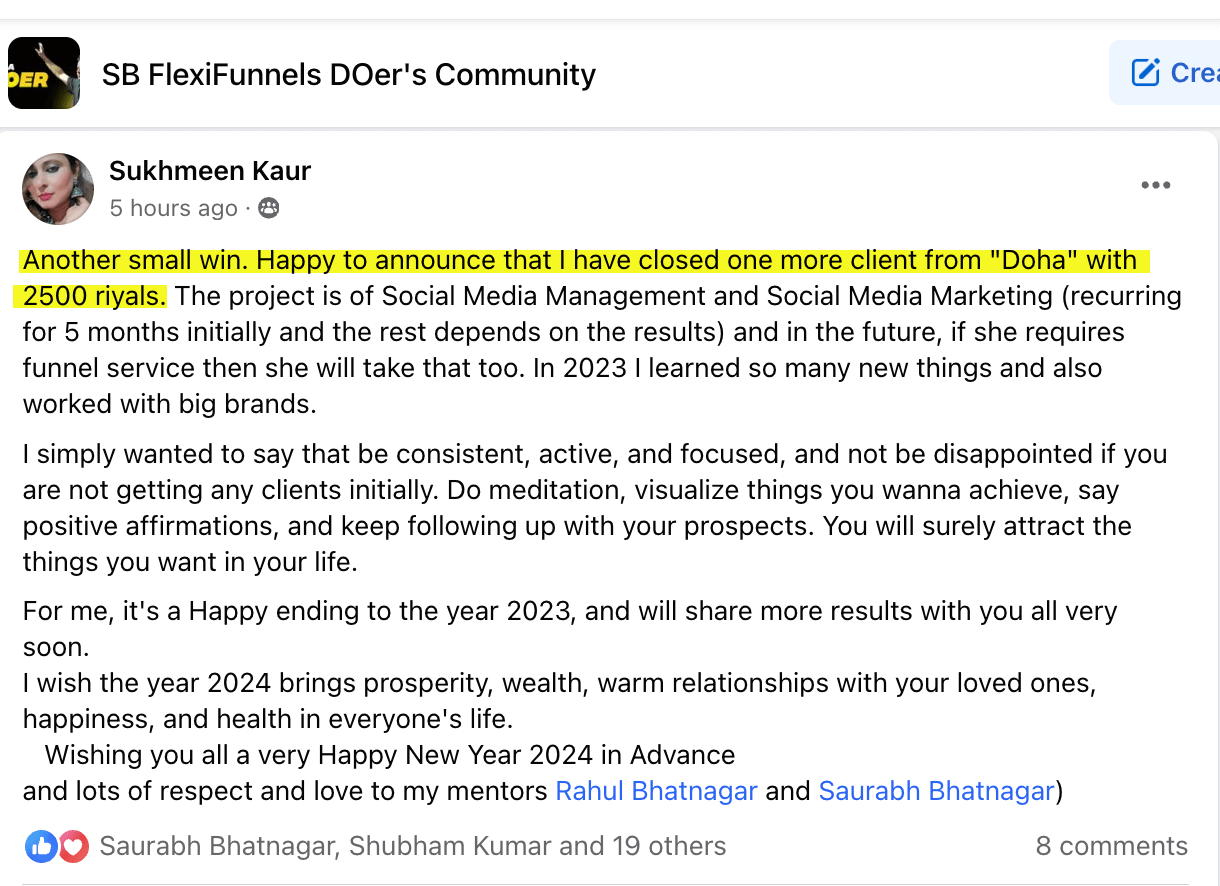Click the 'I wish the year 2024 brings' sentence
The height and width of the screenshot is (886, 1220).
point(559,683)
